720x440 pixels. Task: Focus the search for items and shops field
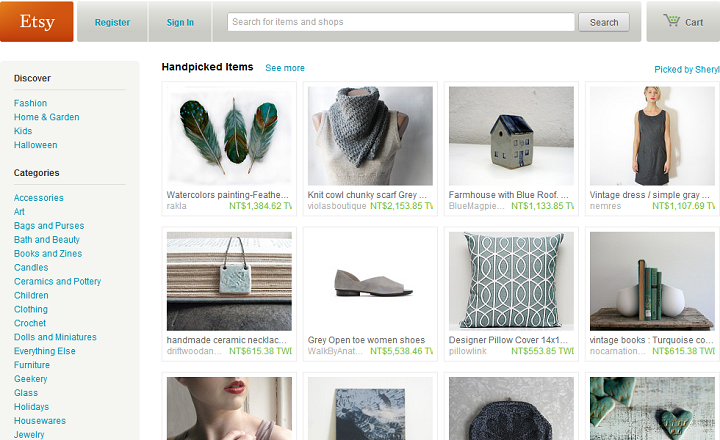(401, 22)
